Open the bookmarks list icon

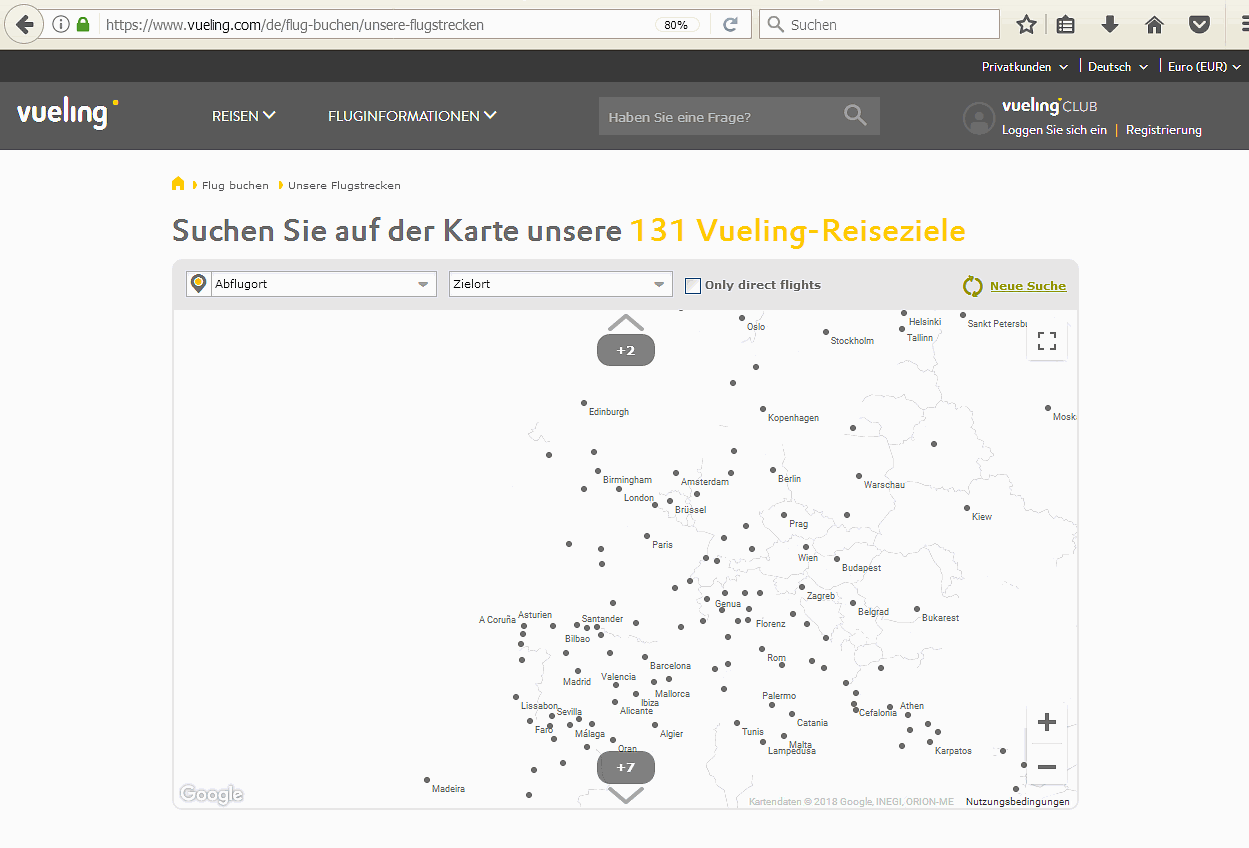[x=1066, y=24]
